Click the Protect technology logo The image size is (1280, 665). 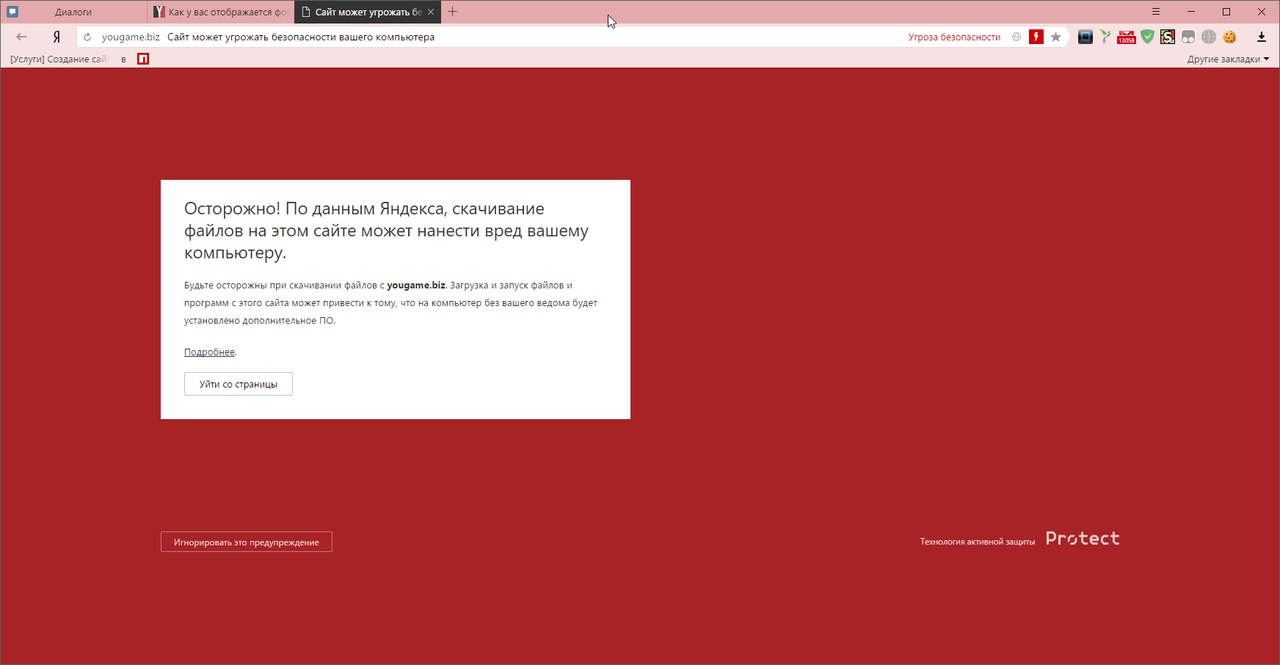pos(1083,538)
